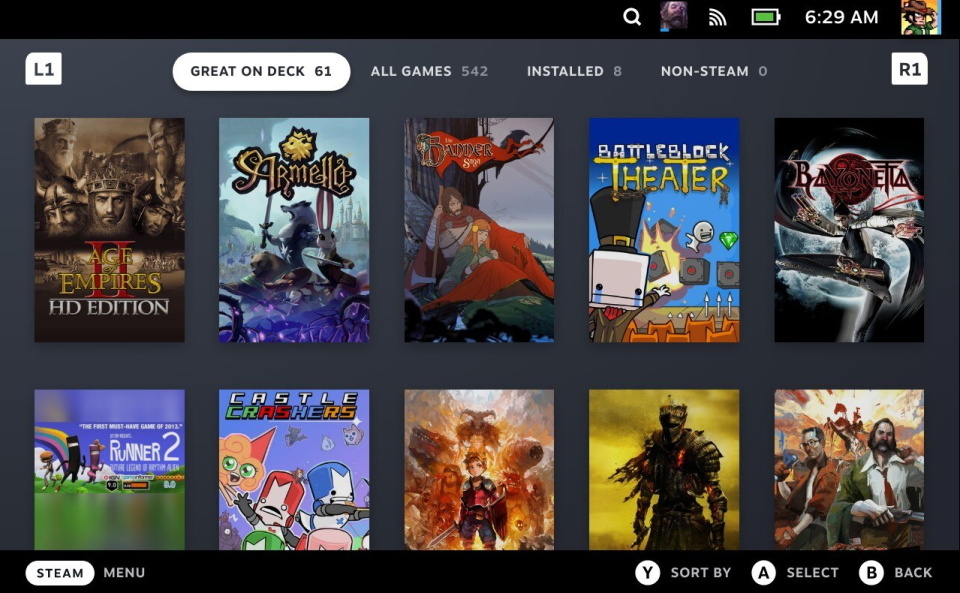960x593 pixels.
Task: Open BattleBlock Theater game cover
Action: click(x=664, y=229)
